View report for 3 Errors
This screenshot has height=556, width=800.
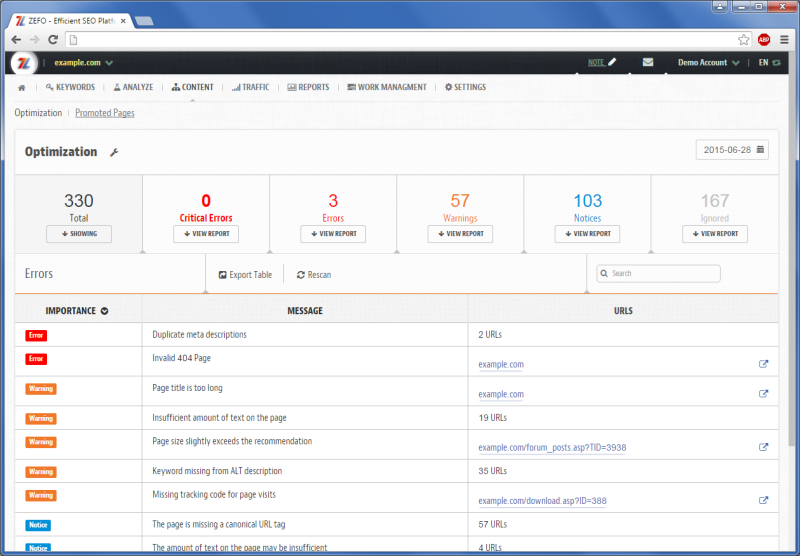pos(333,234)
